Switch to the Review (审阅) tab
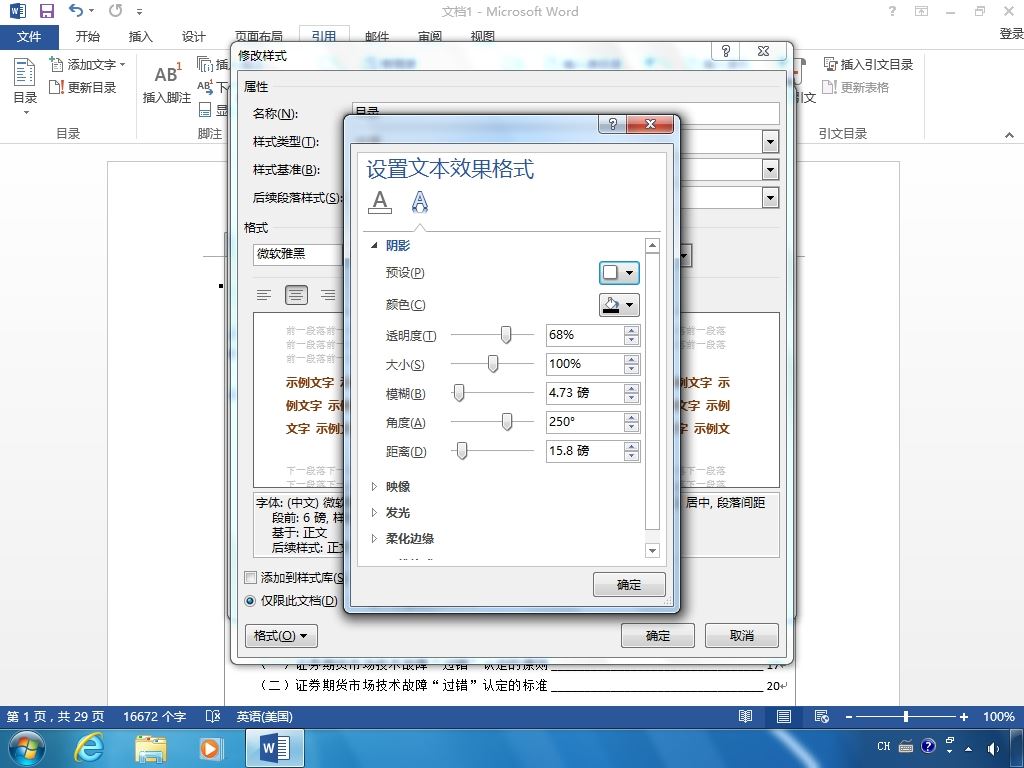The width and height of the screenshot is (1024, 768). click(x=430, y=37)
